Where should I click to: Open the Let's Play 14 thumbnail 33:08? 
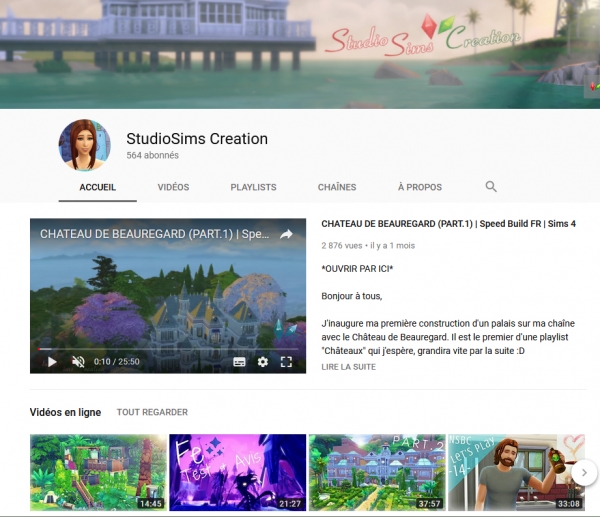click(517, 472)
